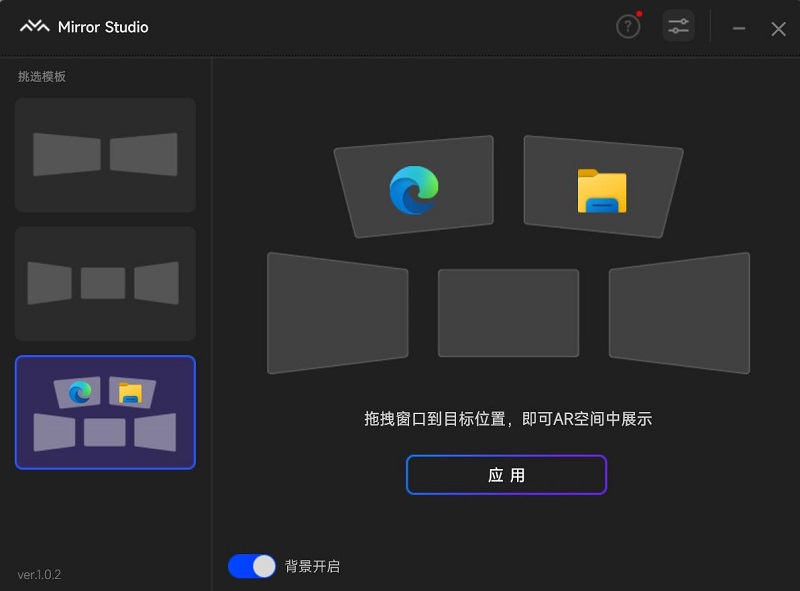Click the 背景开启 label text
800x591 pixels.
pos(312,566)
